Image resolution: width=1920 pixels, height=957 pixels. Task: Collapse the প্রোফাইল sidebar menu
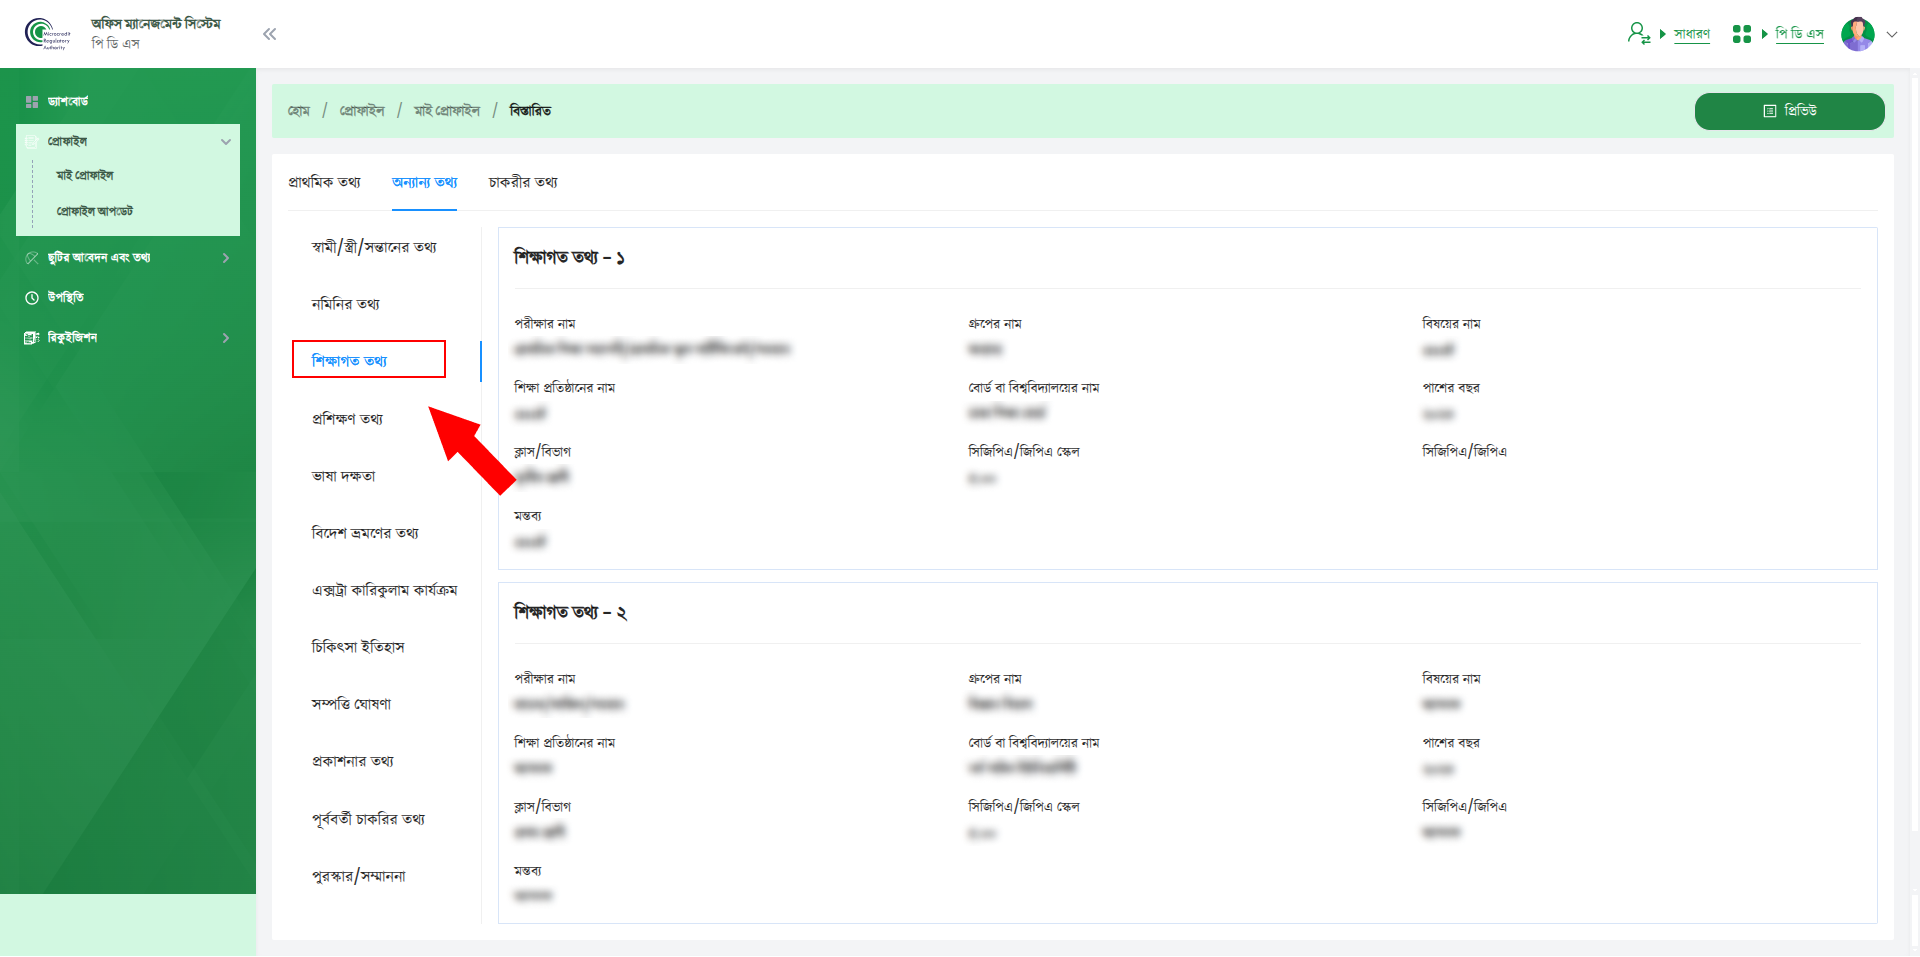coord(128,142)
